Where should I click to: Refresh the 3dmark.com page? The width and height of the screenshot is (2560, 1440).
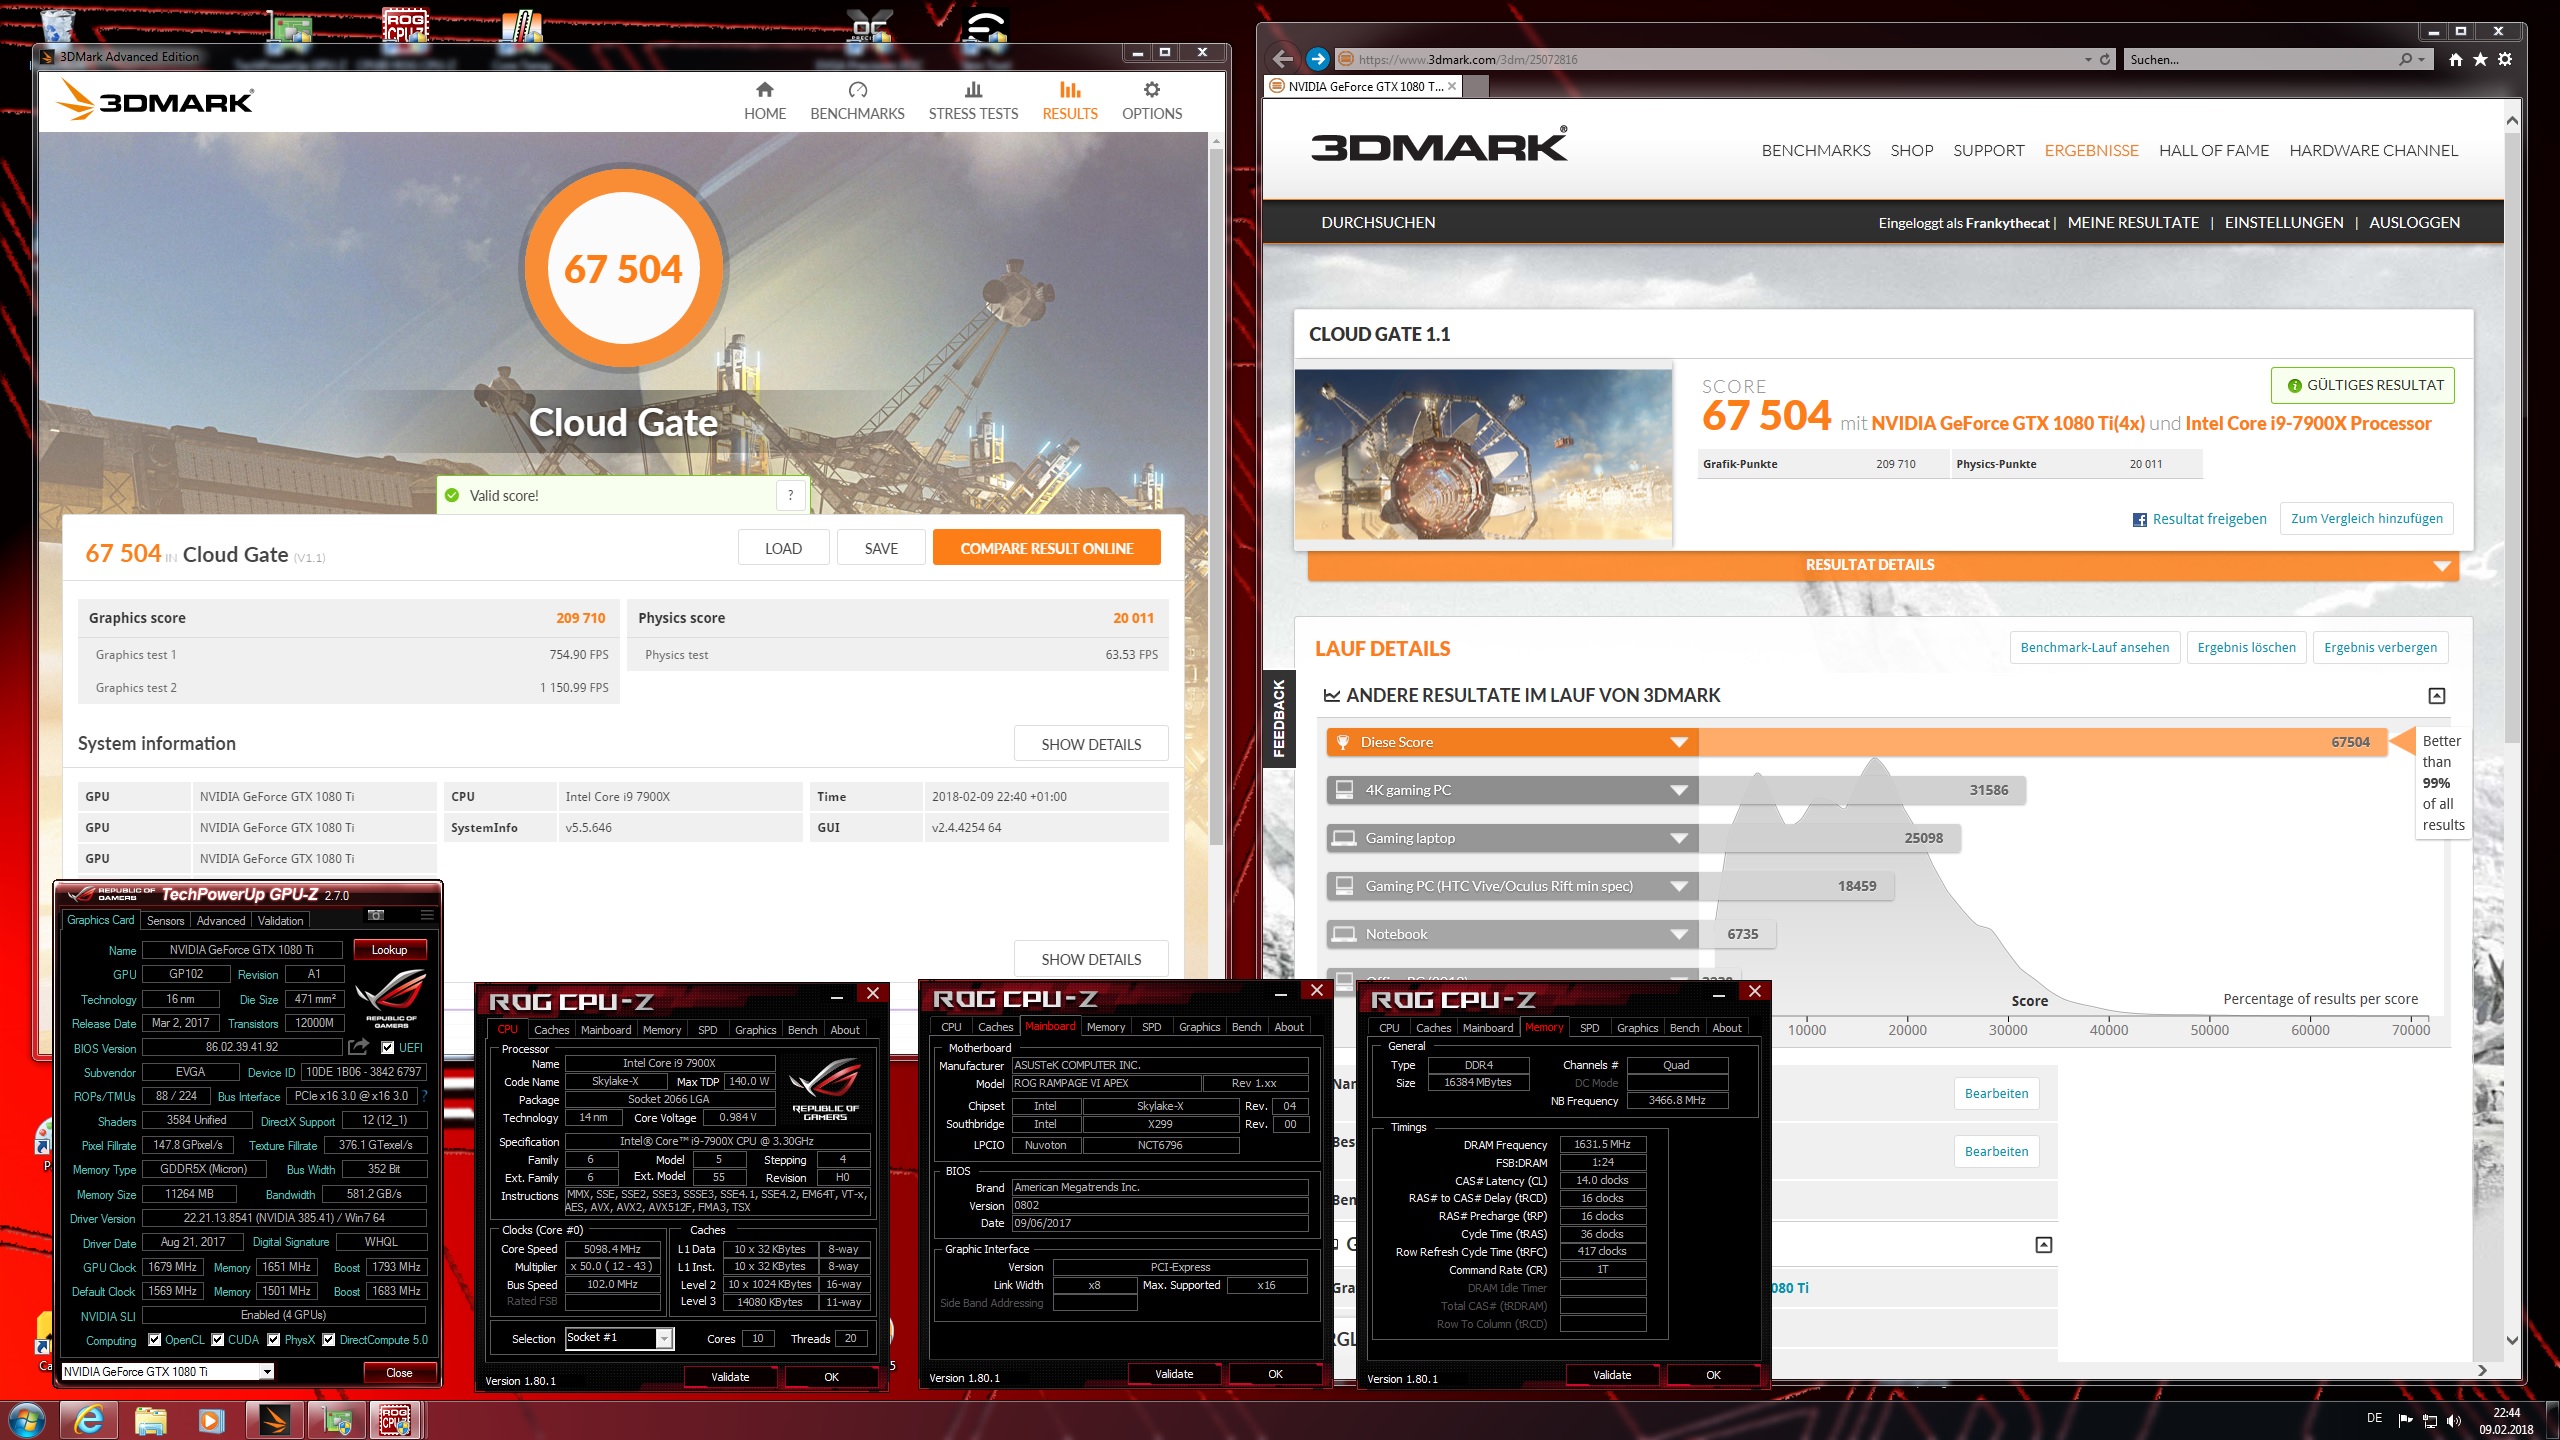pyautogui.click(x=2105, y=60)
